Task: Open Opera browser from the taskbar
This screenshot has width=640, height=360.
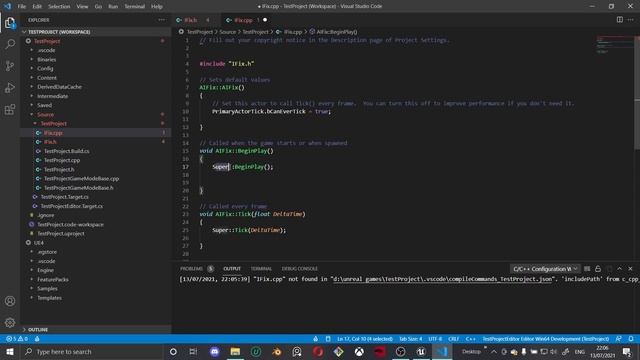Action: point(318,351)
